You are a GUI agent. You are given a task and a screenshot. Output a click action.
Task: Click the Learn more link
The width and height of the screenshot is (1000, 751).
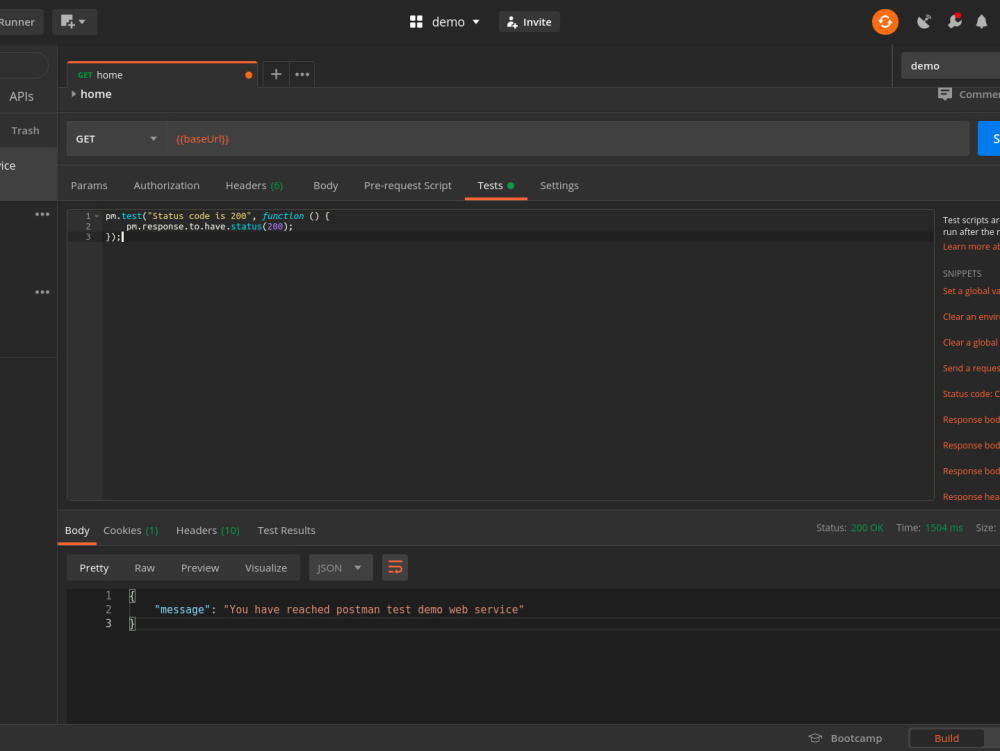point(971,246)
